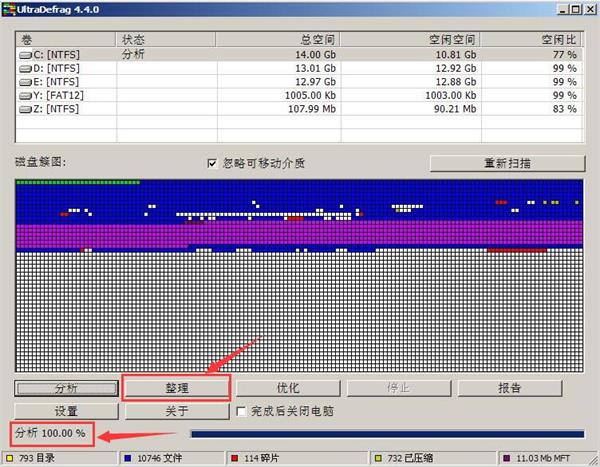Screen dimensions: 600x467
Task: Select the C: drive icon in volume list
Action: [x=25, y=56]
